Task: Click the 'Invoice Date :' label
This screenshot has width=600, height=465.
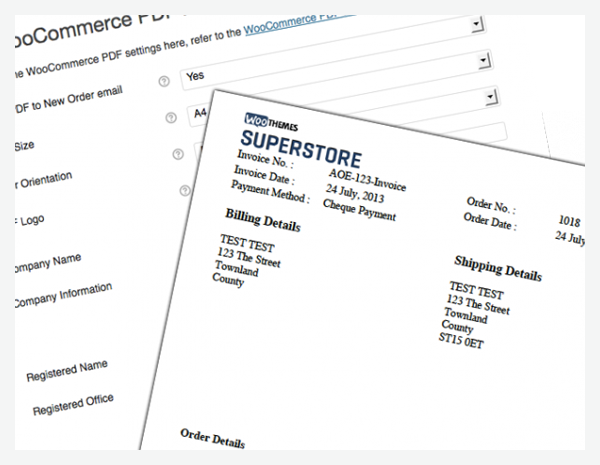Action: [264, 175]
